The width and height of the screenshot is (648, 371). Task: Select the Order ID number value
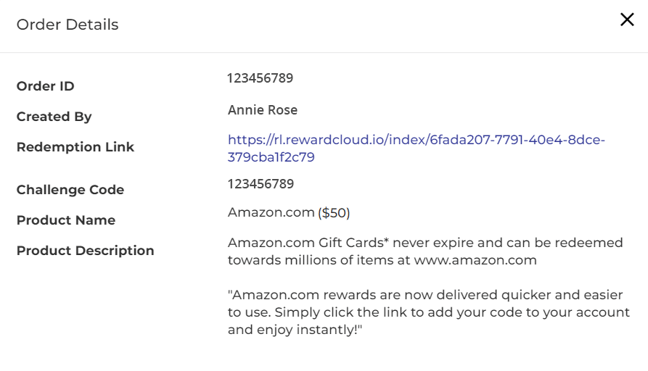[260, 78]
